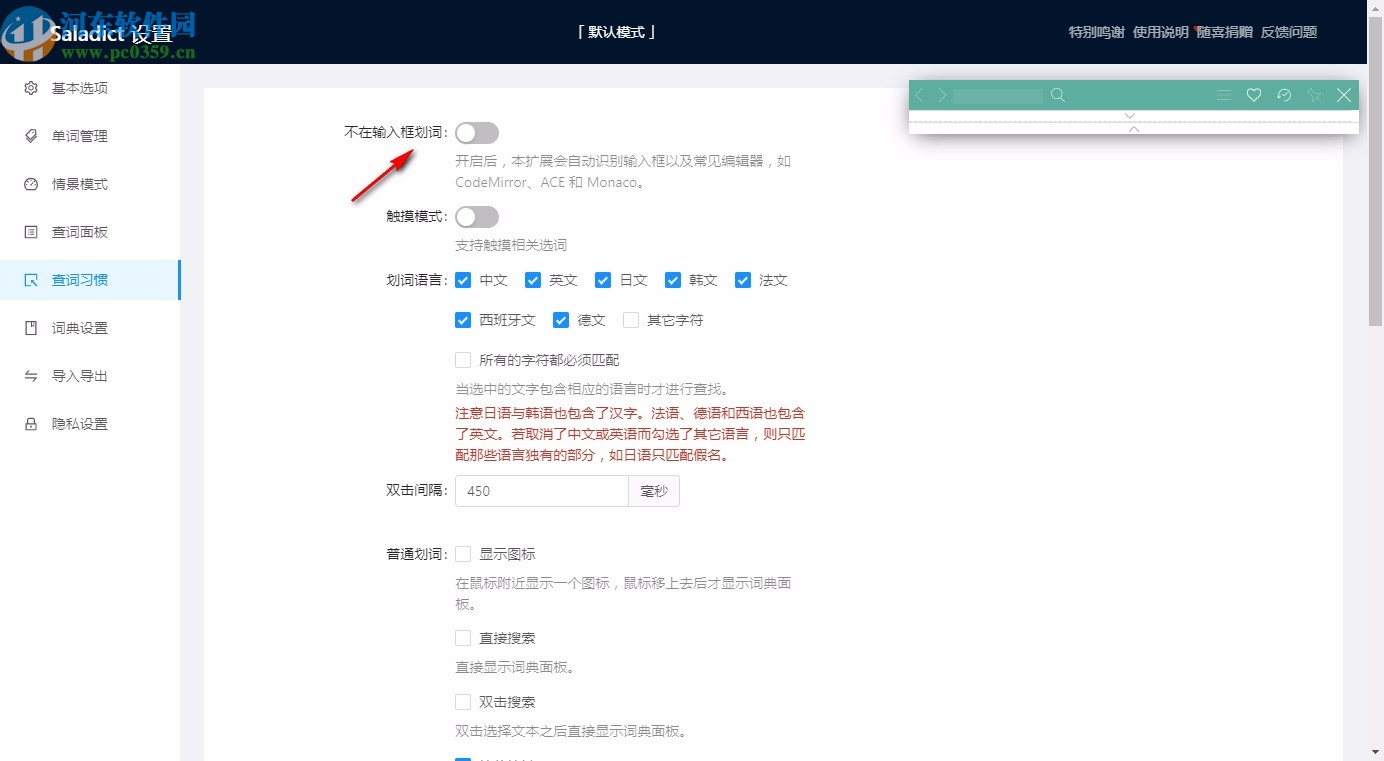Click the back arrow in the green search panel

918,94
